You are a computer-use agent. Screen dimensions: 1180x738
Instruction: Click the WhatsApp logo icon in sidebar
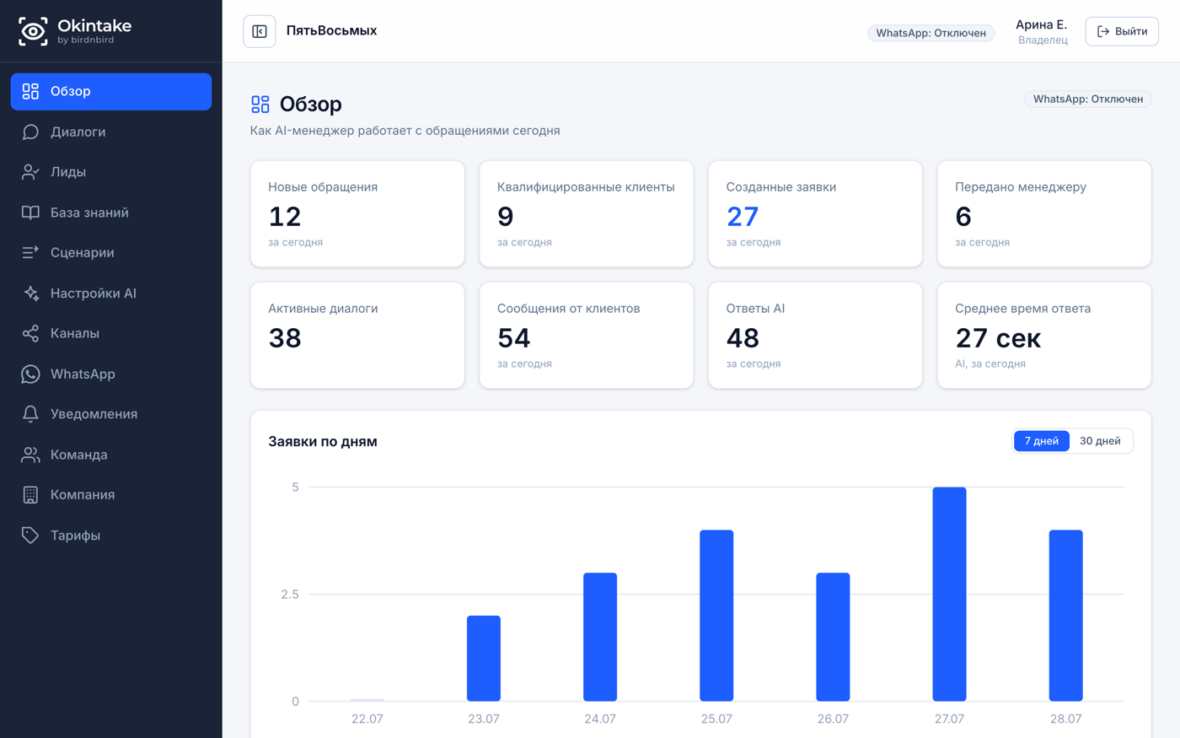tap(30, 374)
